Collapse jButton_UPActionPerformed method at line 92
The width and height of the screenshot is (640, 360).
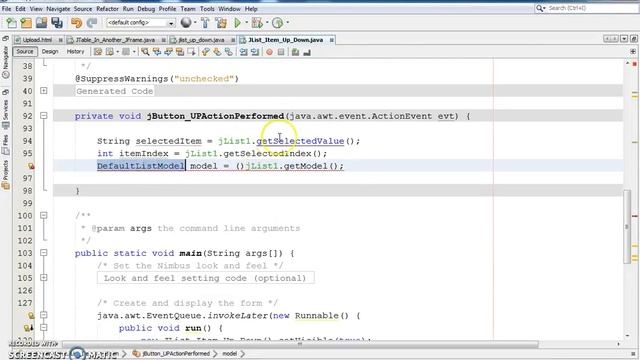pos(44,116)
